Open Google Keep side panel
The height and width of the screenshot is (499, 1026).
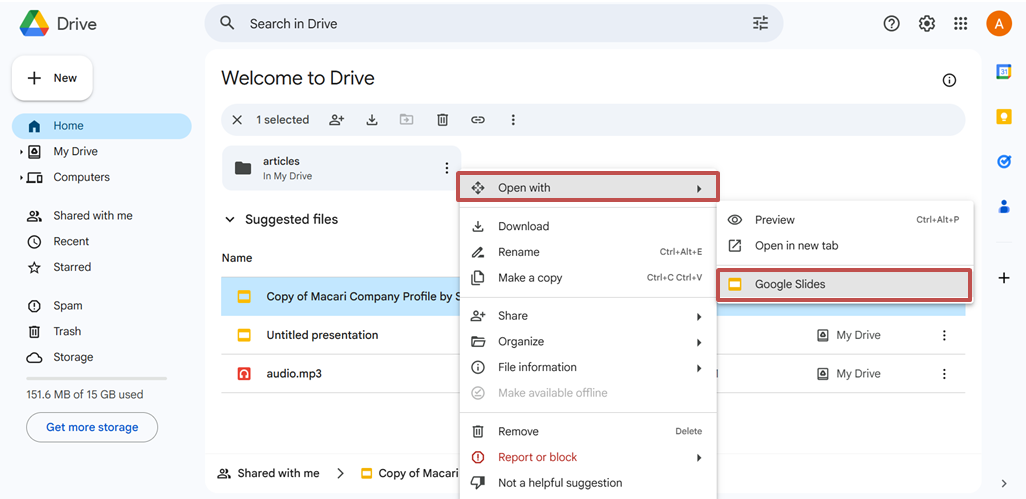pos(1004,116)
